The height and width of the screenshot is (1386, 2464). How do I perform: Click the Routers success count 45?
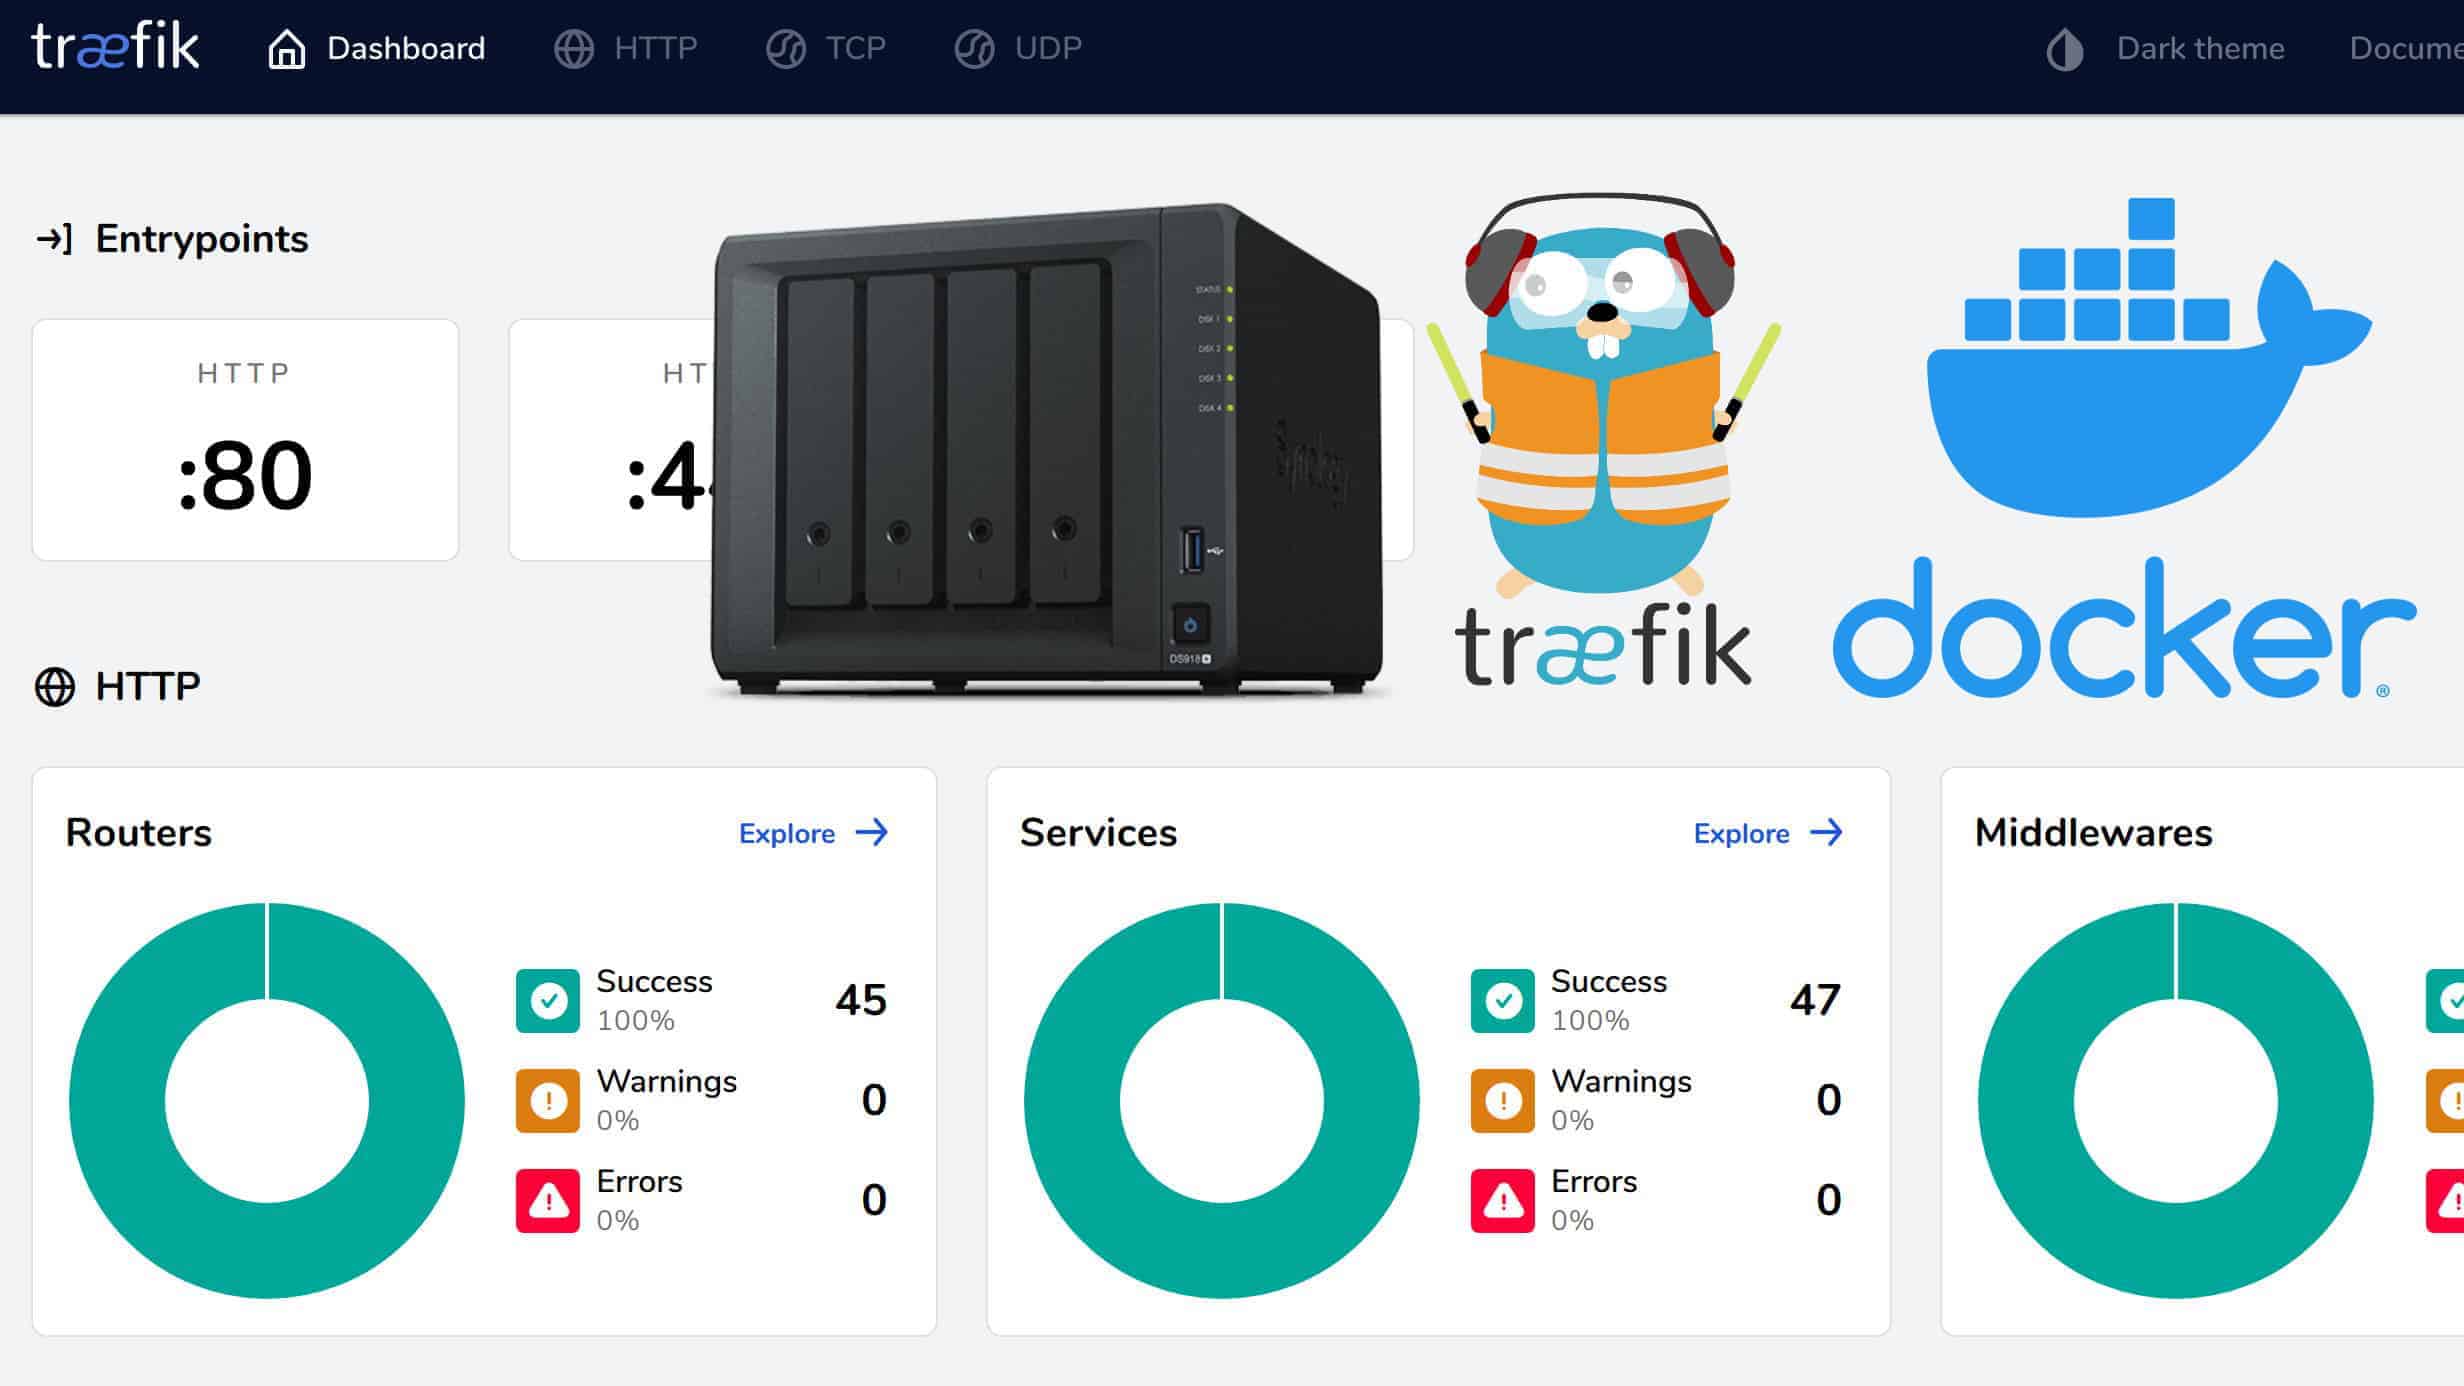861,1000
